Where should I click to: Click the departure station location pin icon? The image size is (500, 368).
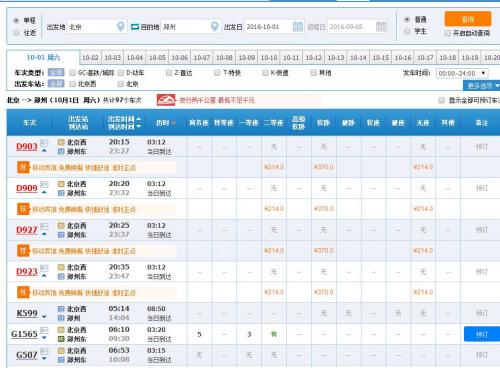point(121,26)
